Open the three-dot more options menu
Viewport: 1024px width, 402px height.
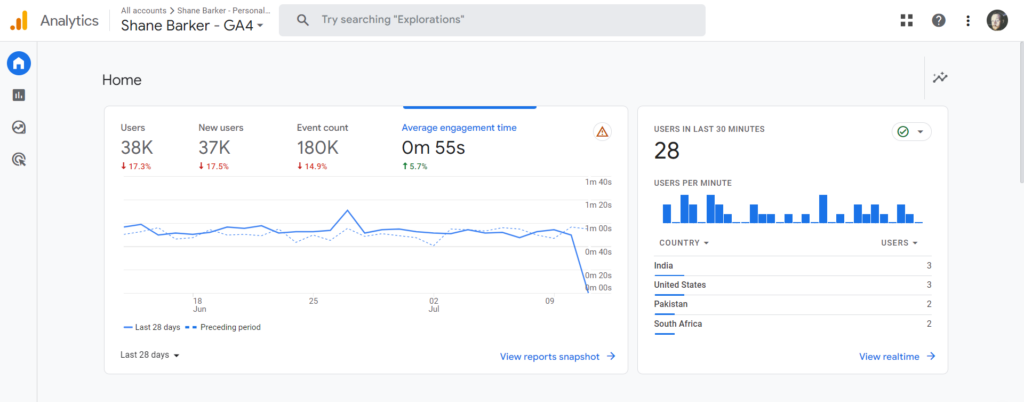pyautogui.click(x=968, y=20)
